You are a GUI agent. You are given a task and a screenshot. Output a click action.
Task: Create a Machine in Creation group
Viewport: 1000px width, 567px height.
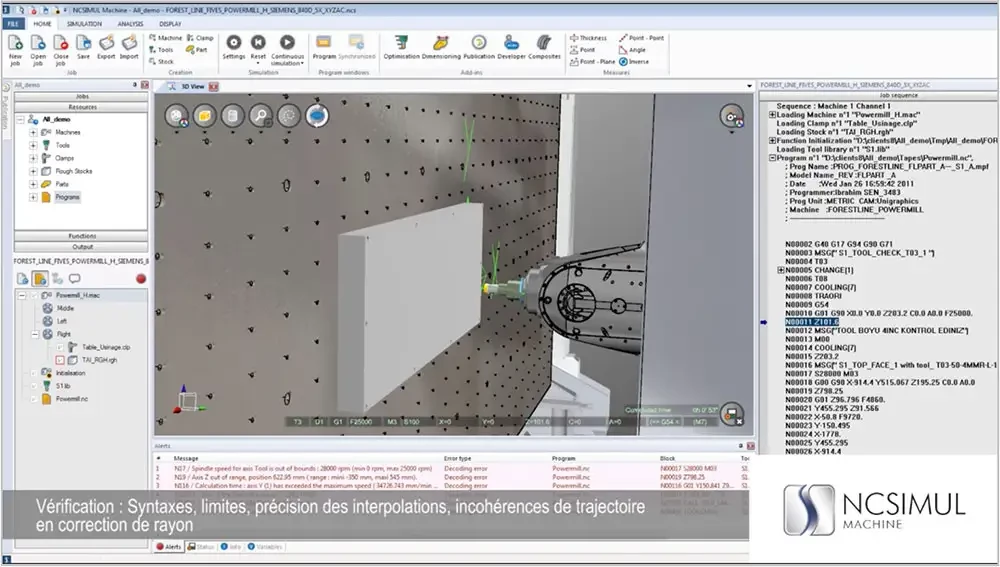(165, 38)
